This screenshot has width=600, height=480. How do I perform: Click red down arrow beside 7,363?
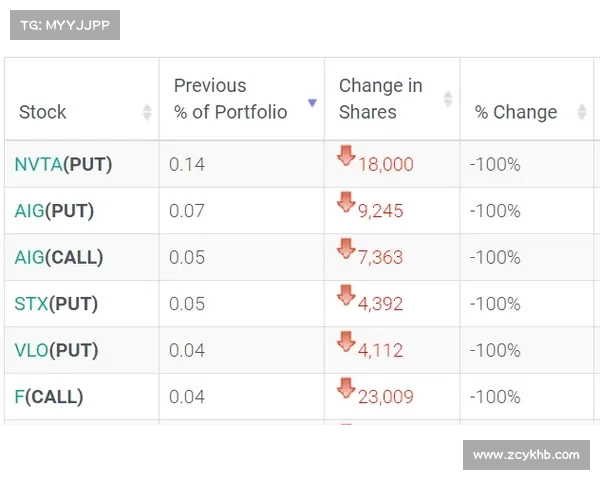coord(346,249)
